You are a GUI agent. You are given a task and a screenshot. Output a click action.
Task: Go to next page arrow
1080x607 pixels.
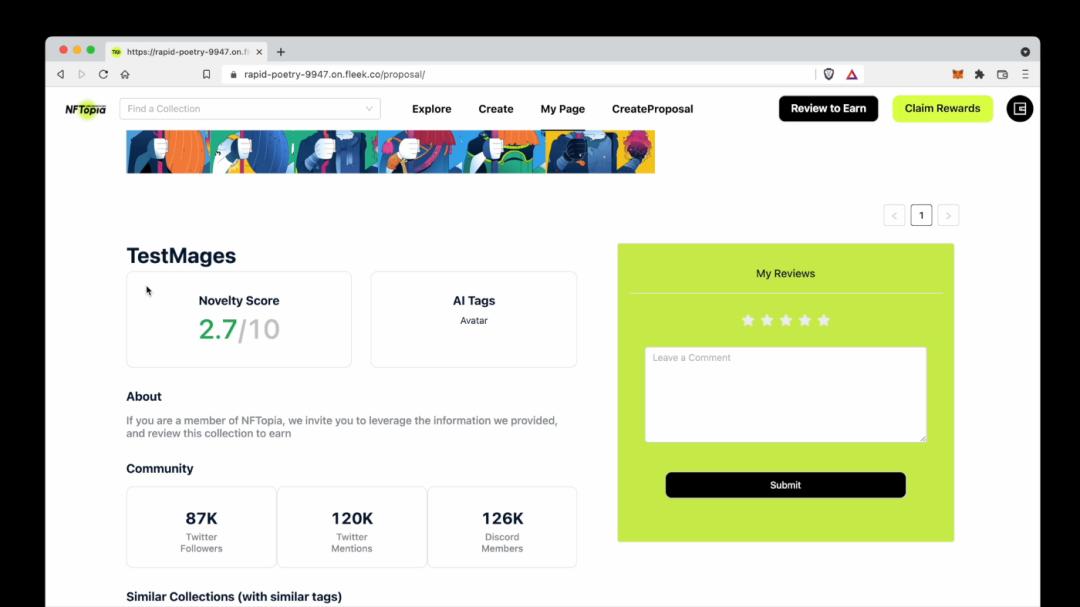point(948,215)
